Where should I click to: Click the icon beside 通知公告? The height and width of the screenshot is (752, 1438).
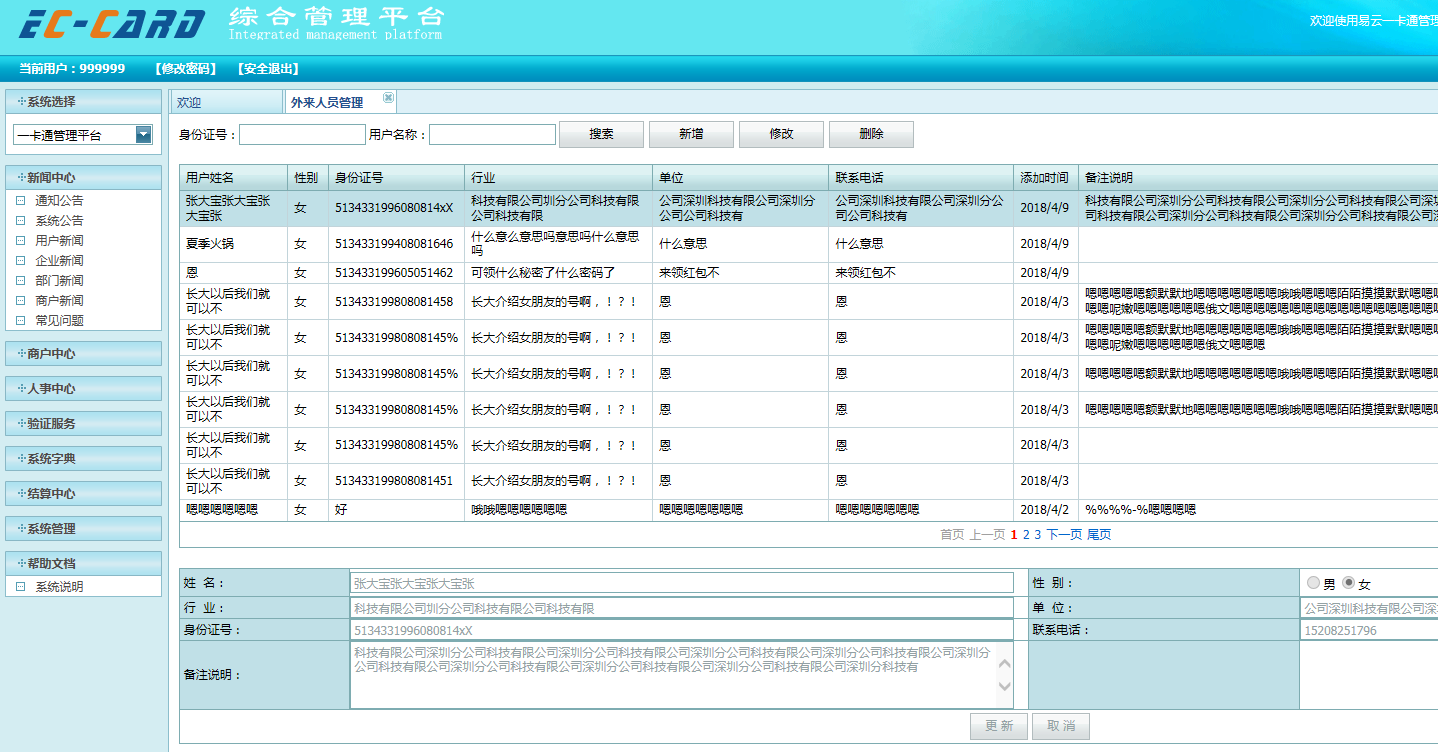[20, 201]
